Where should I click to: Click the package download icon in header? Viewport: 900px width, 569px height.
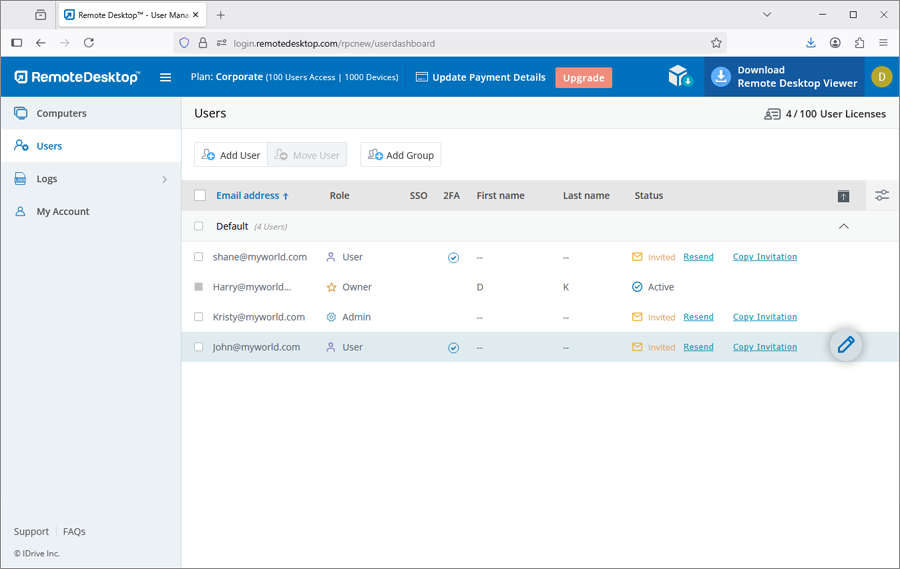coord(680,77)
